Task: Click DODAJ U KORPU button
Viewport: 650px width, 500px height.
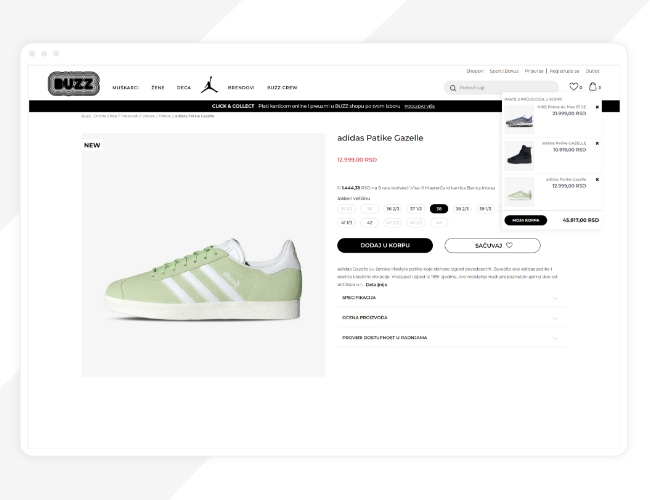Action: pyautogui.click(x=385, y=245)
